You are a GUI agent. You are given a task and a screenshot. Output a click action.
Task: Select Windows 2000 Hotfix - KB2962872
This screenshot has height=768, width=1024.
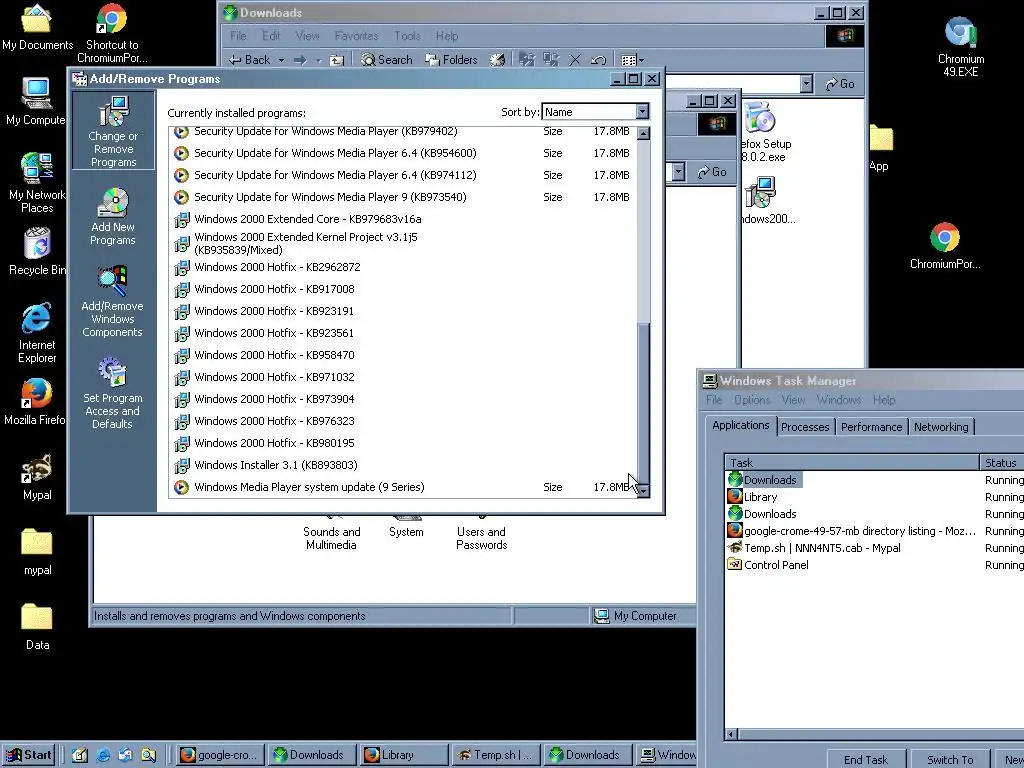click(x=404, y=267)
